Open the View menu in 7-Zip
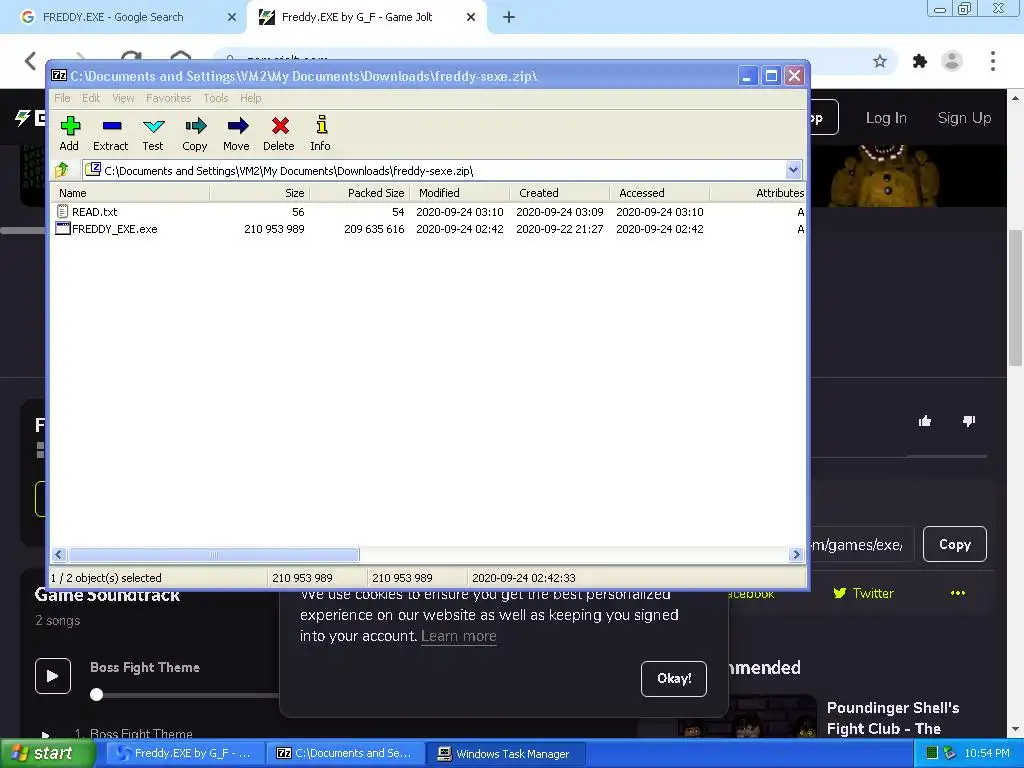The width and height of the screenshot is (1024, 768). pyautogui.click(x=123, y=98)
